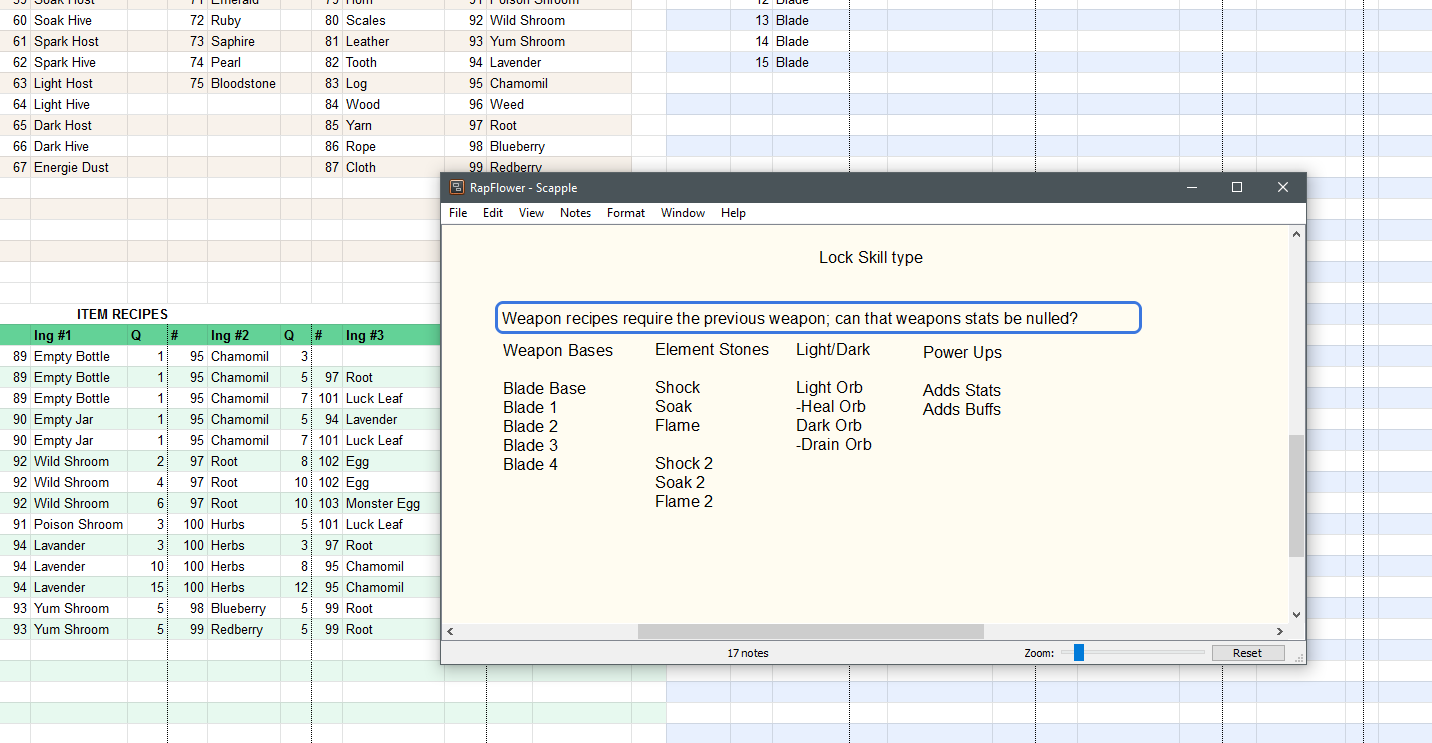1432x743 pixels.
Task: Select the 'Blade' cell numbered 15
Action: [810, 62]
